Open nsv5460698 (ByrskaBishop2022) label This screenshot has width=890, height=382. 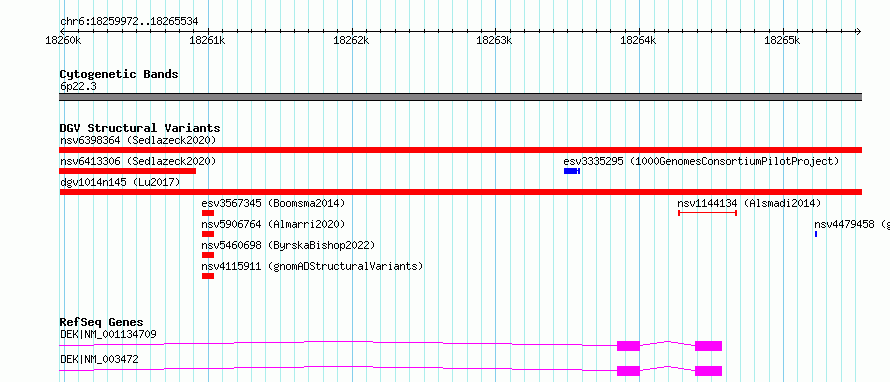pos(288,245)
